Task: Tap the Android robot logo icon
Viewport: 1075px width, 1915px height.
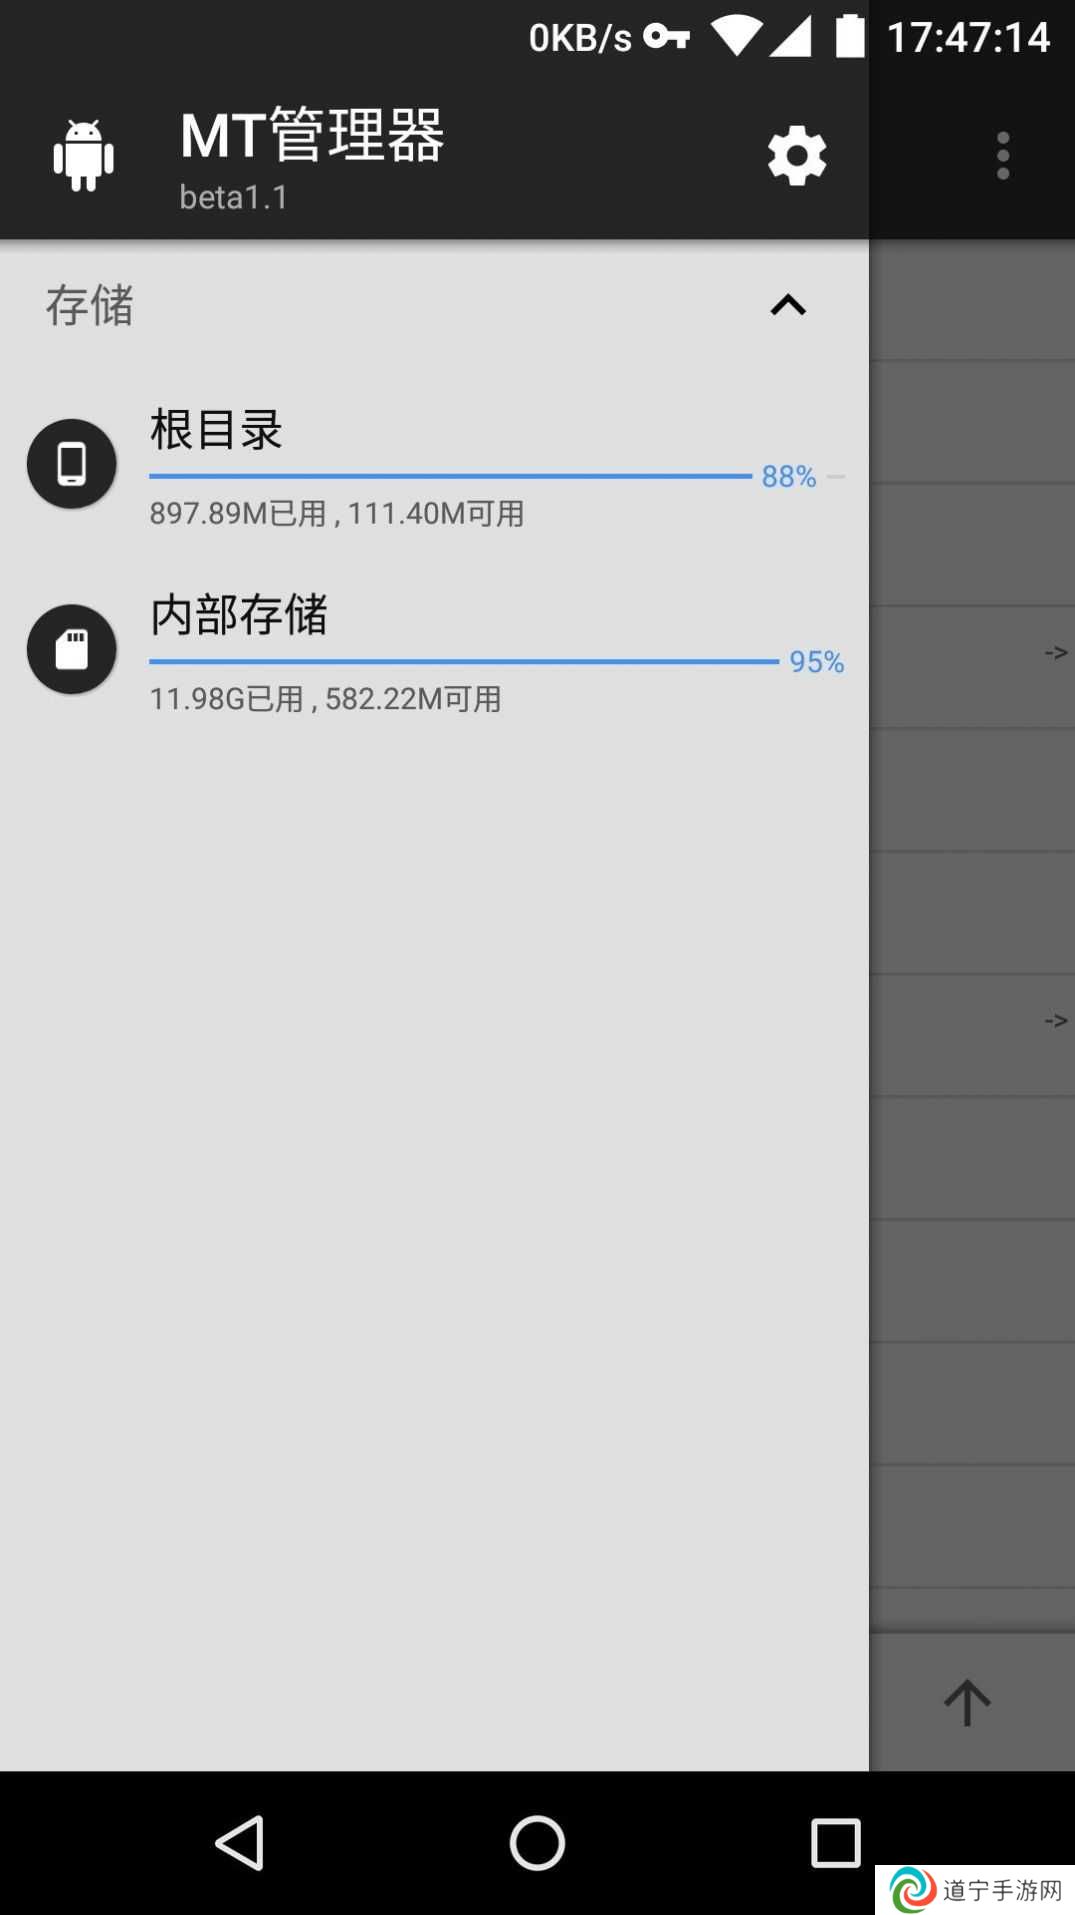Action: [83, 155]
